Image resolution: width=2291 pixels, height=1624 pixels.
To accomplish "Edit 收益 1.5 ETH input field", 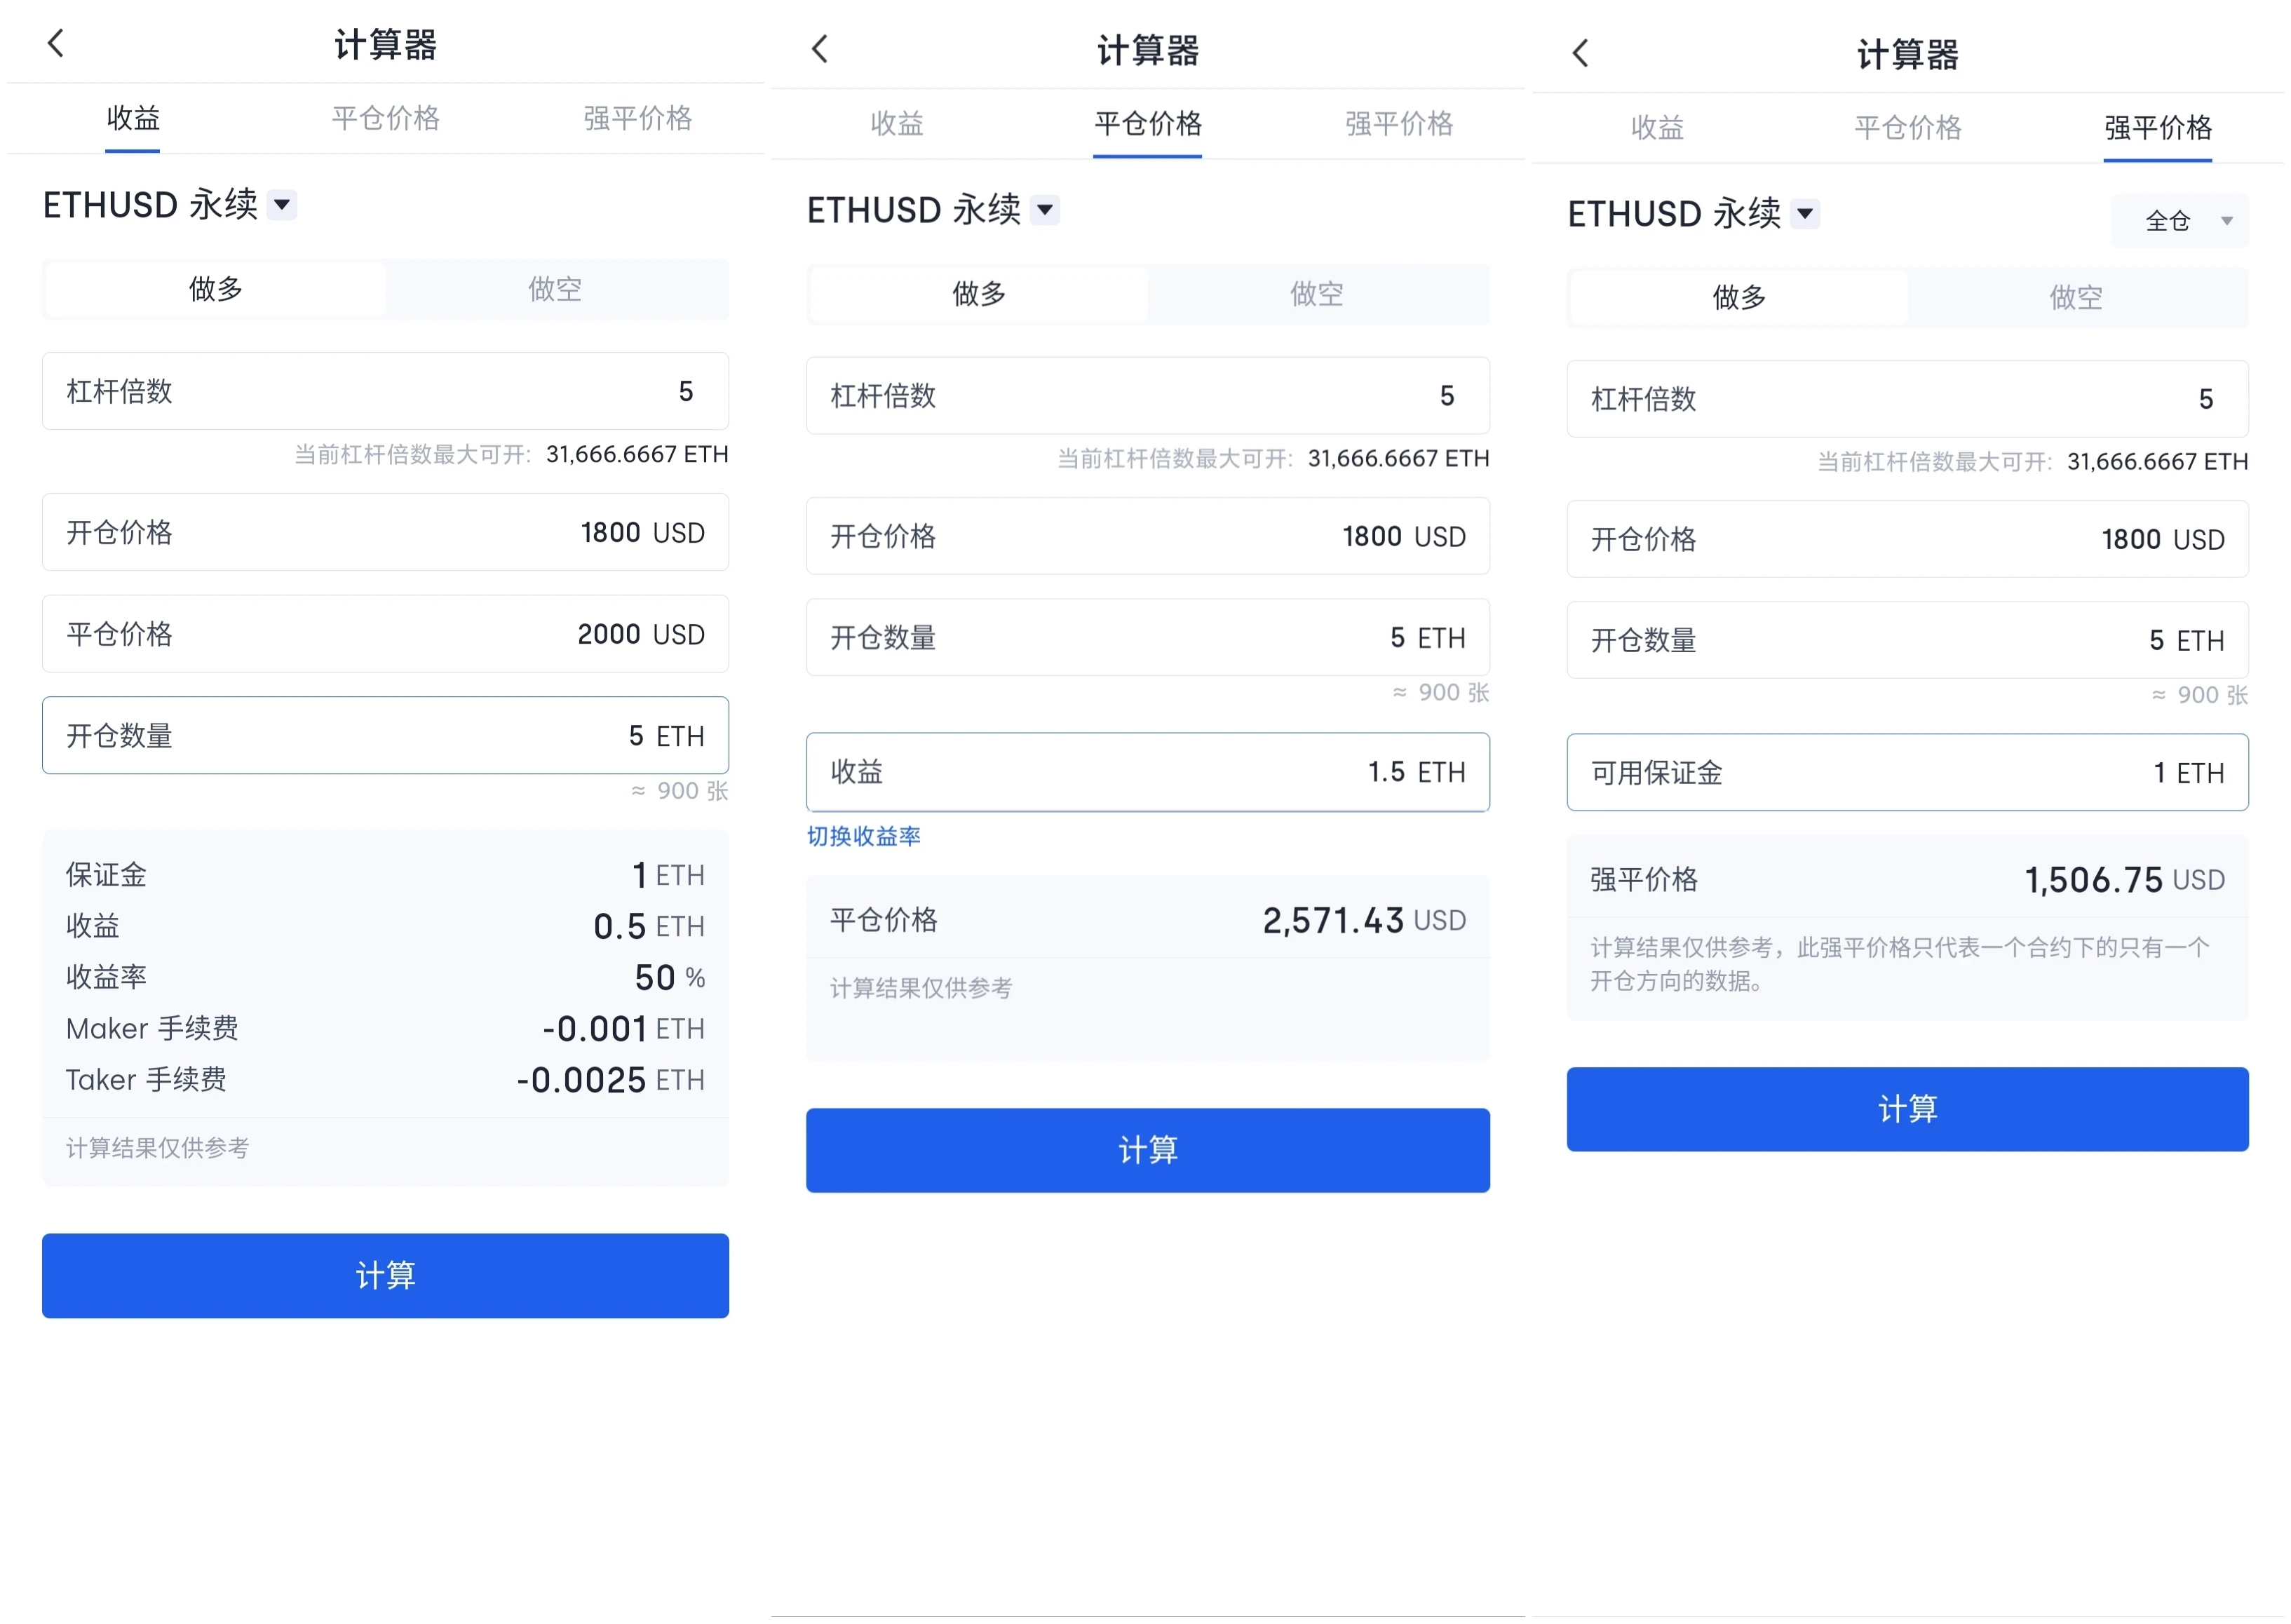I will pyautogui.click(x=1147, y=772).
